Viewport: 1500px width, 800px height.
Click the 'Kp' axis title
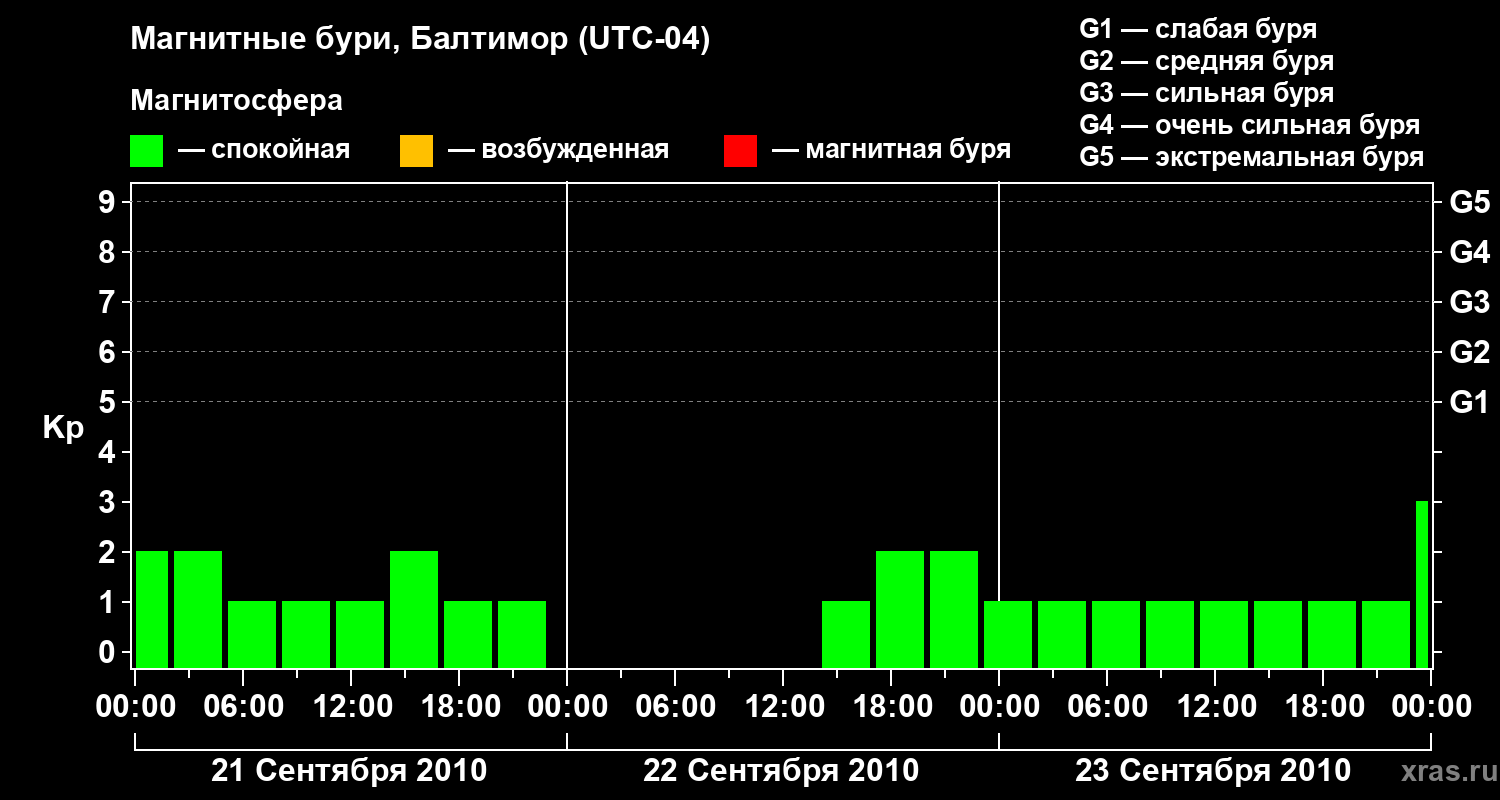click(x=63, y=428)
